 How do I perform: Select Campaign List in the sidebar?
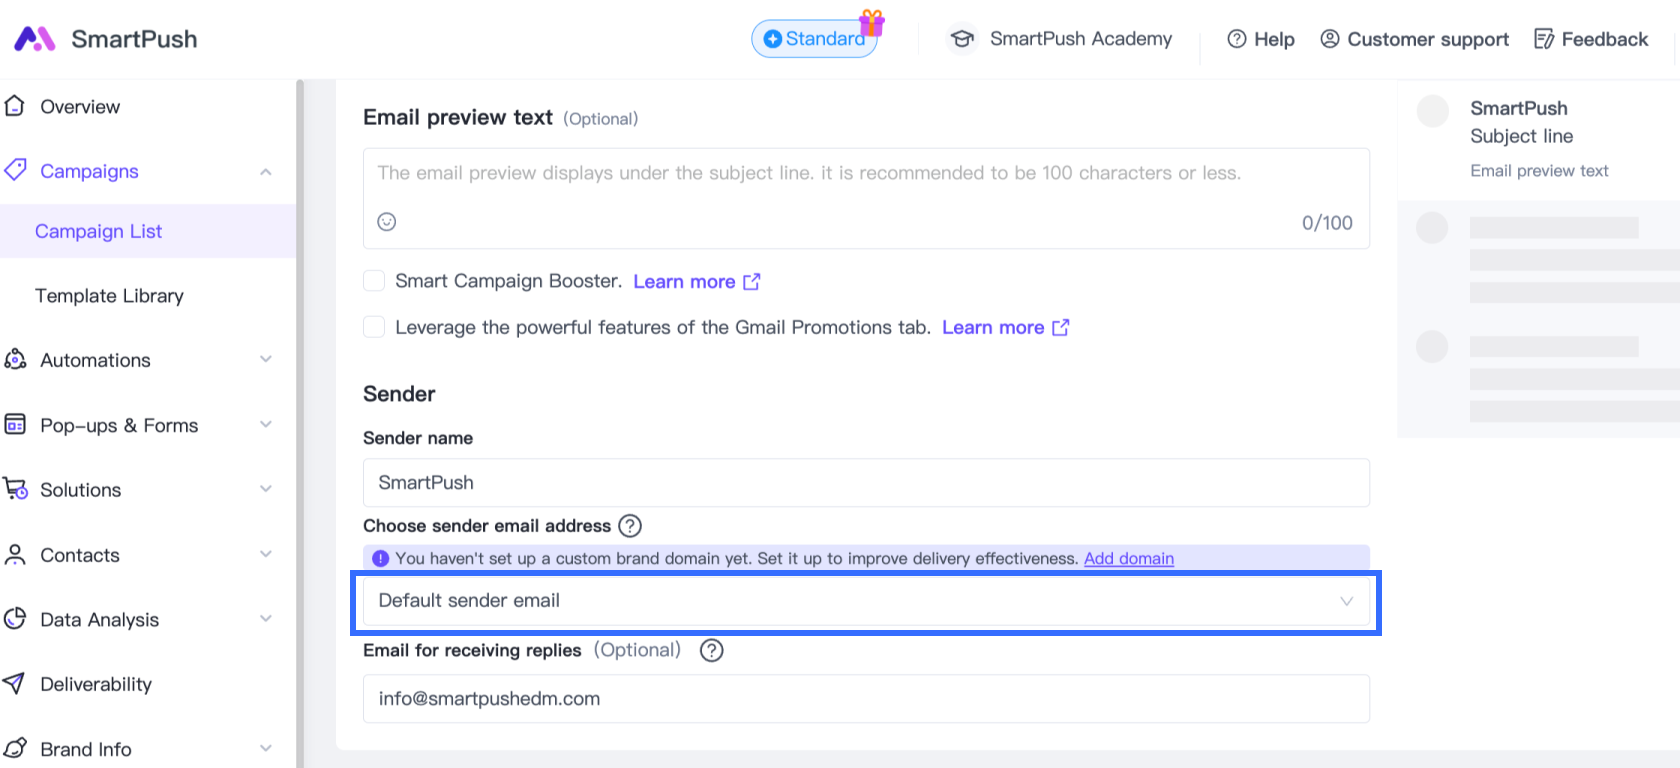(x=99, y=231)
